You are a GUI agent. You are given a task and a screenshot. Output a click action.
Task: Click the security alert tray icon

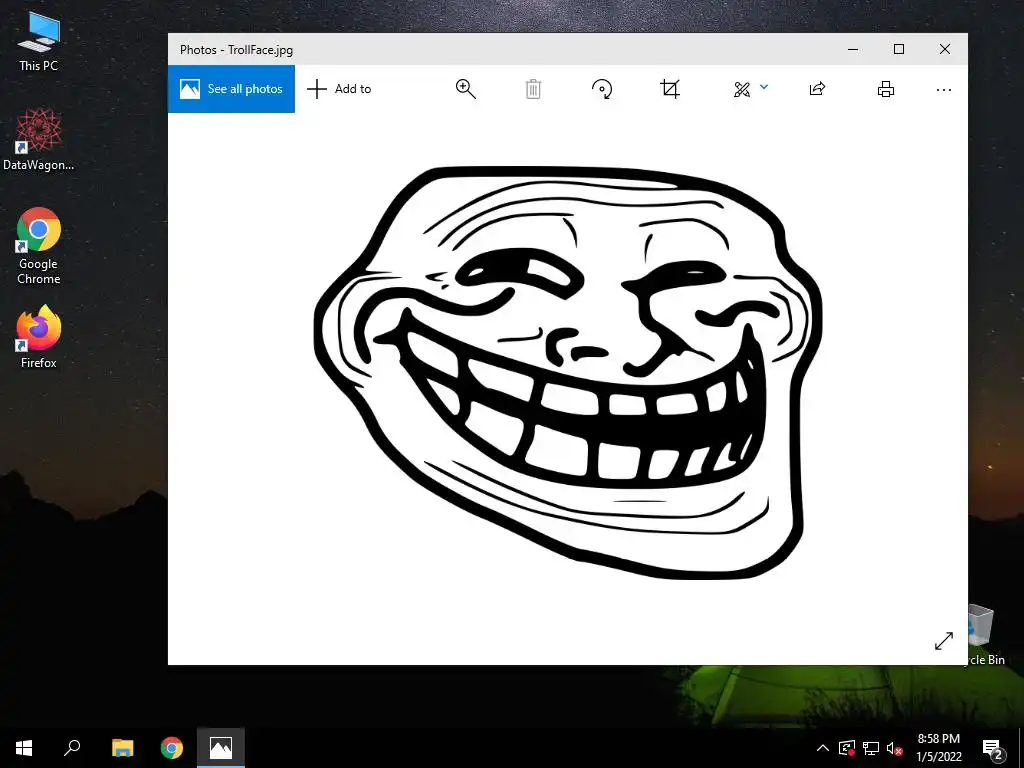point(847,748)
